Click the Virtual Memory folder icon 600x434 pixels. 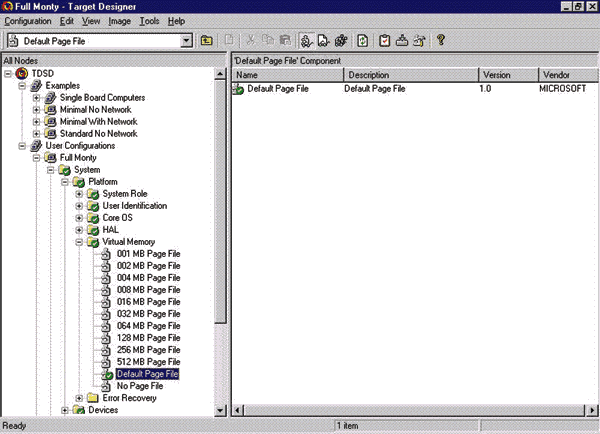click(92, 241)
